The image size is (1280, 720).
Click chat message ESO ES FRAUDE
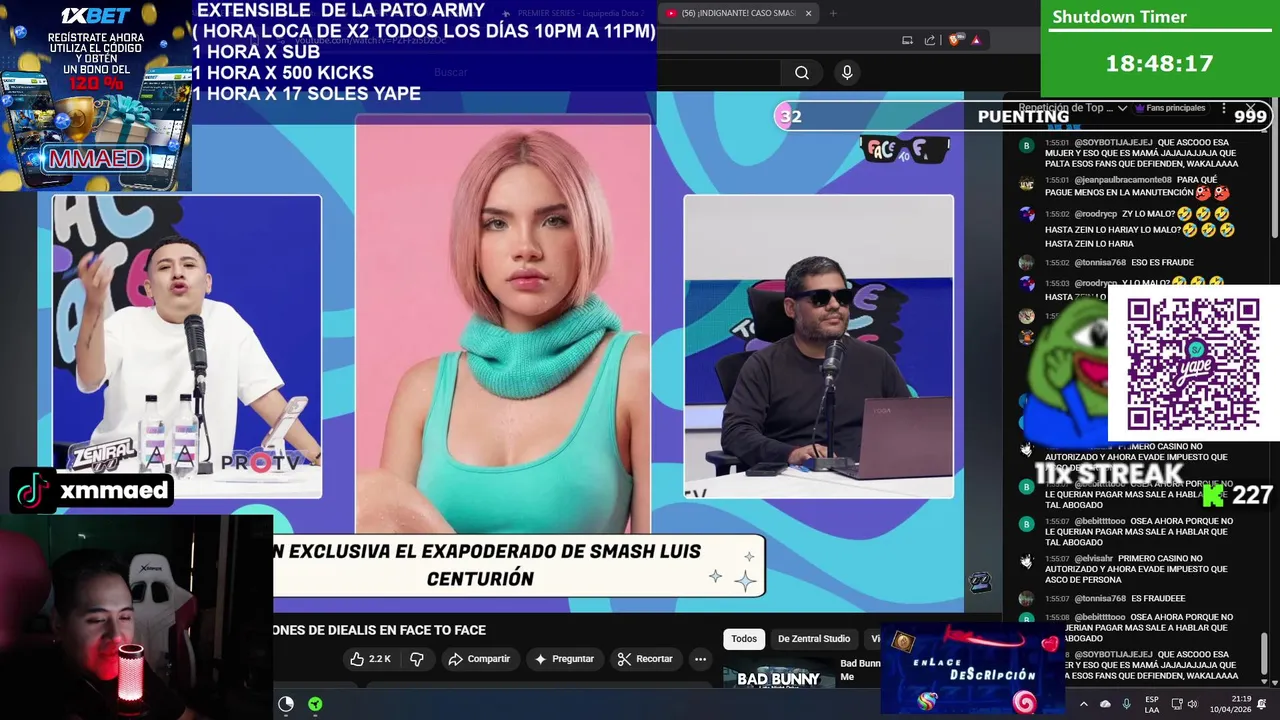click(x=1162, y=262)
